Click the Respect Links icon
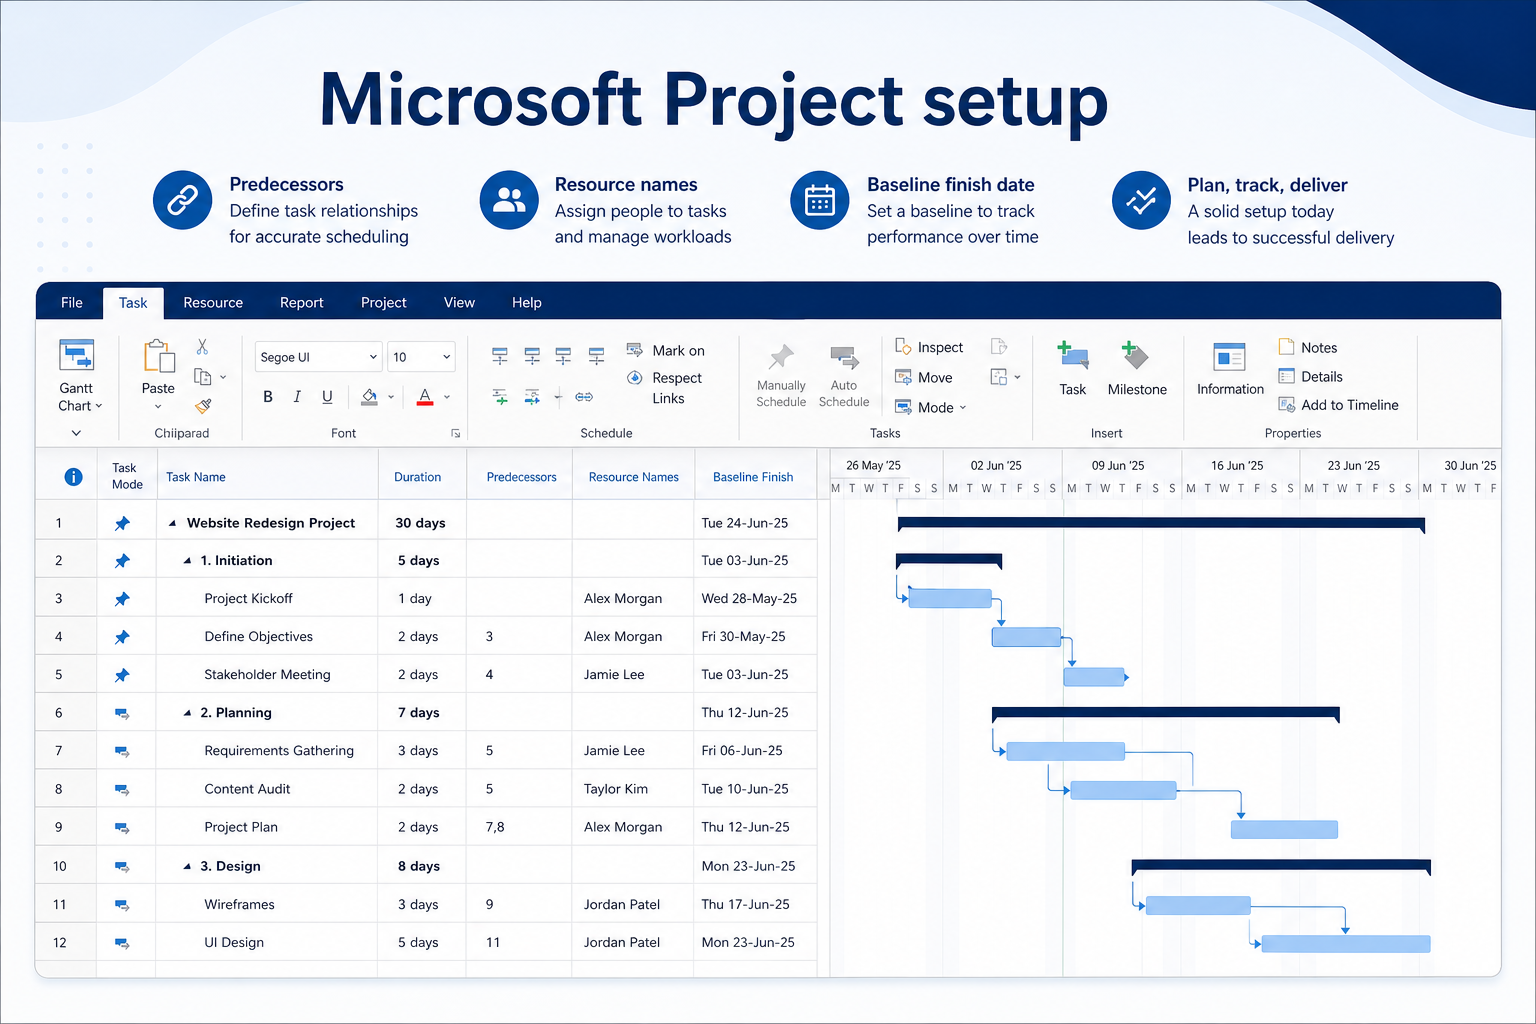The image size is (1536, 1024). [635, 378]
